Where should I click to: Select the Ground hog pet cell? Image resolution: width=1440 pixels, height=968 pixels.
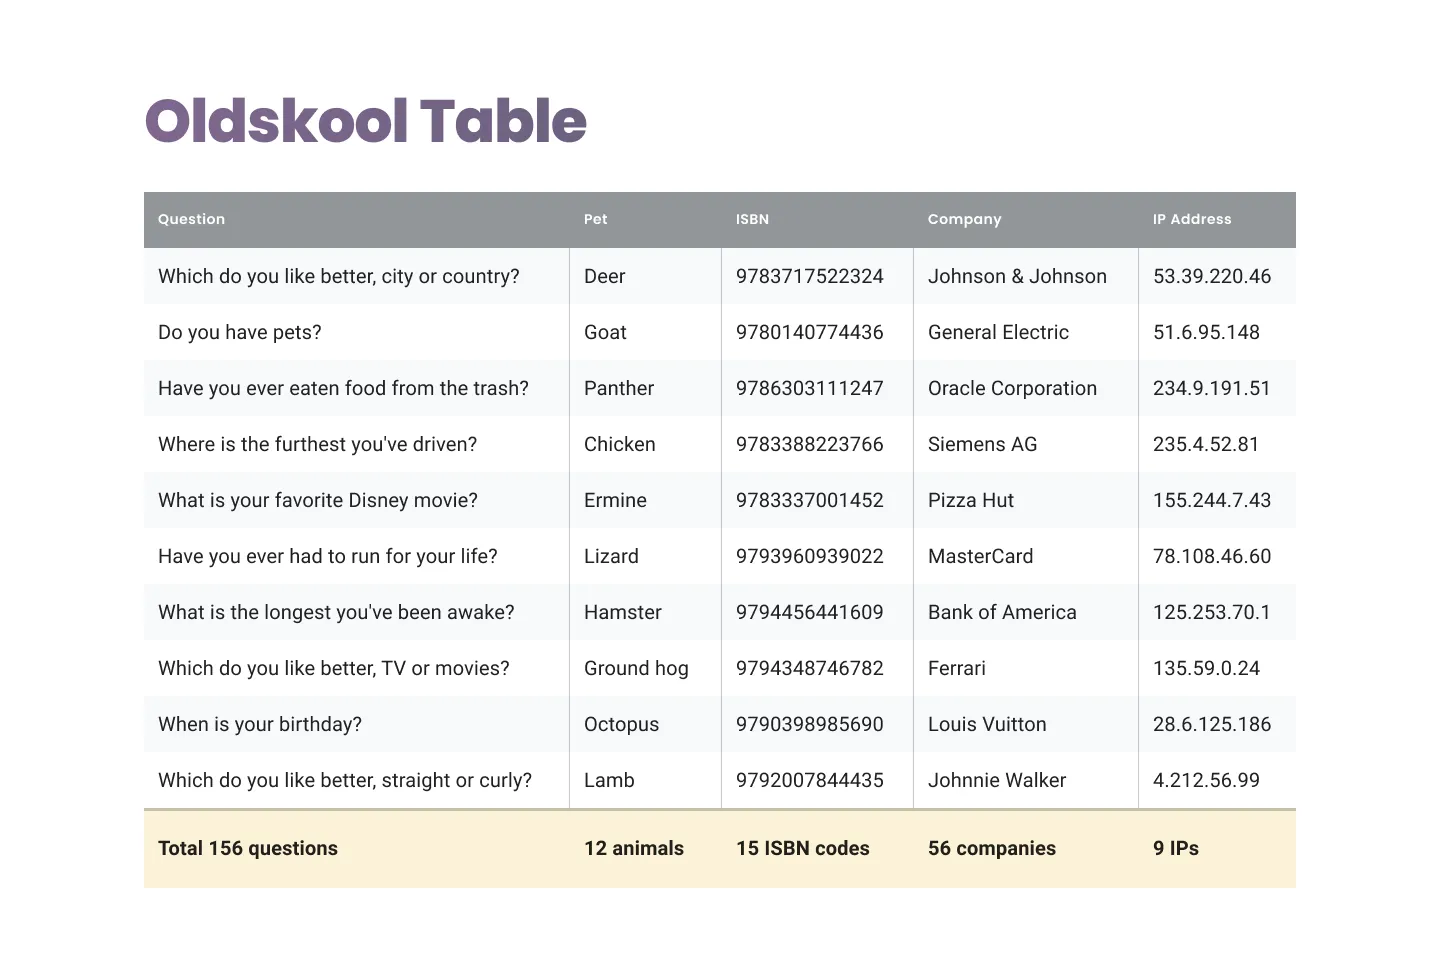(636, 668)
